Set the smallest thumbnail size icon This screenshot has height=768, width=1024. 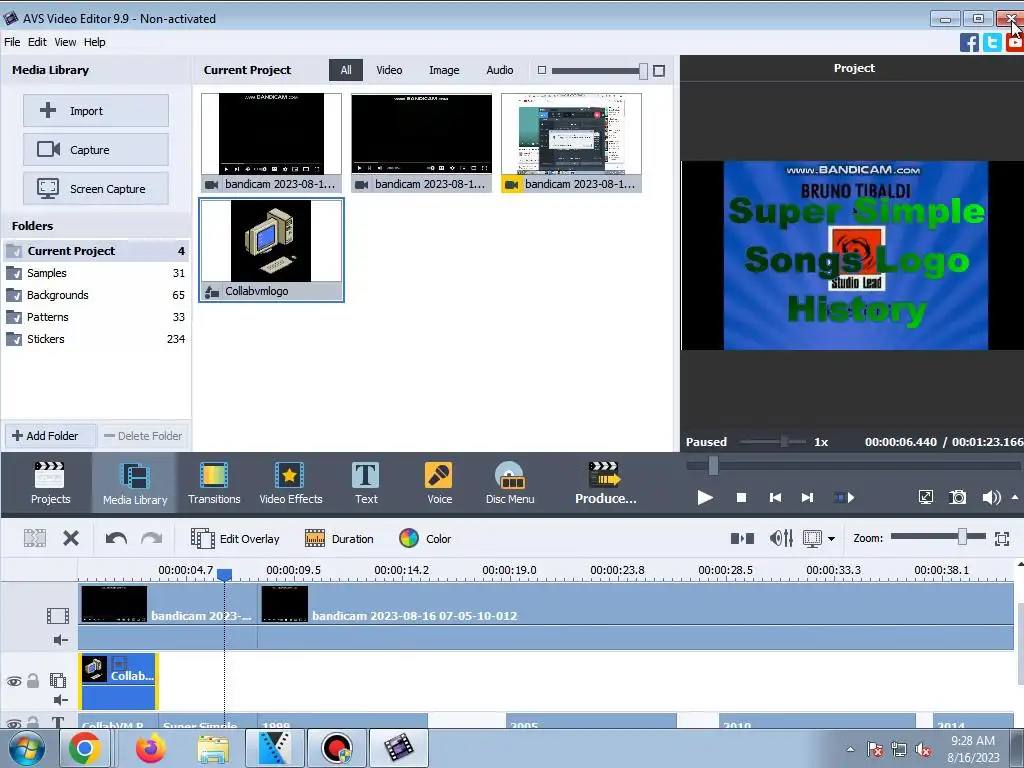click(541, 70)
